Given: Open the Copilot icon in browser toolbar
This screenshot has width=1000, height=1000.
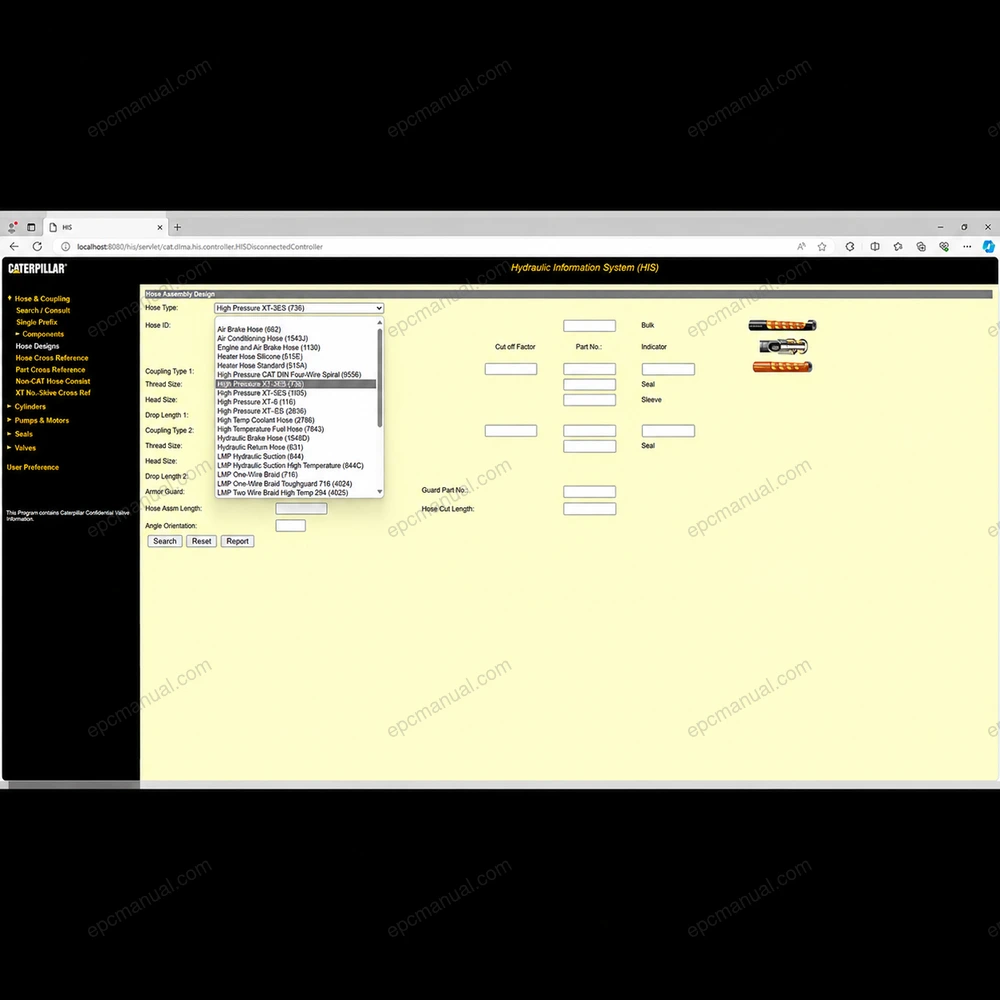Looking at the screenshot, I should tap(989, 247).
